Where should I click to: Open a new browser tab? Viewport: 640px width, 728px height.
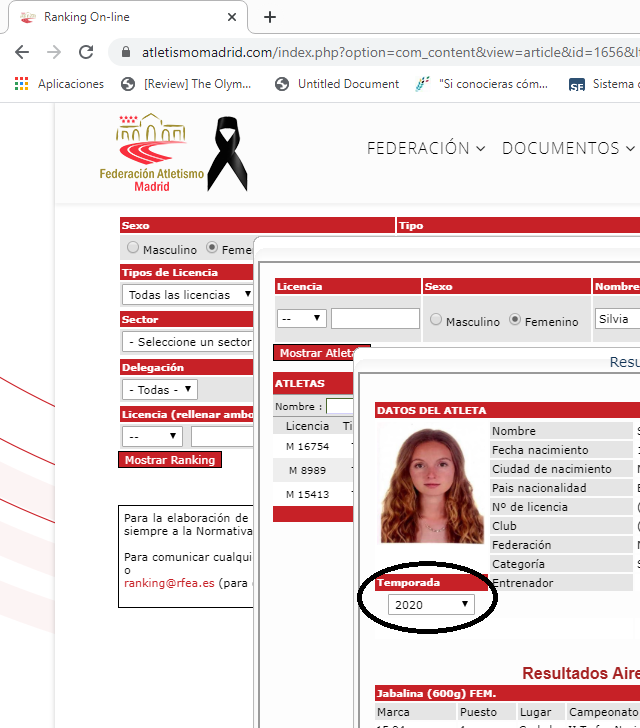tap(270, 17)
